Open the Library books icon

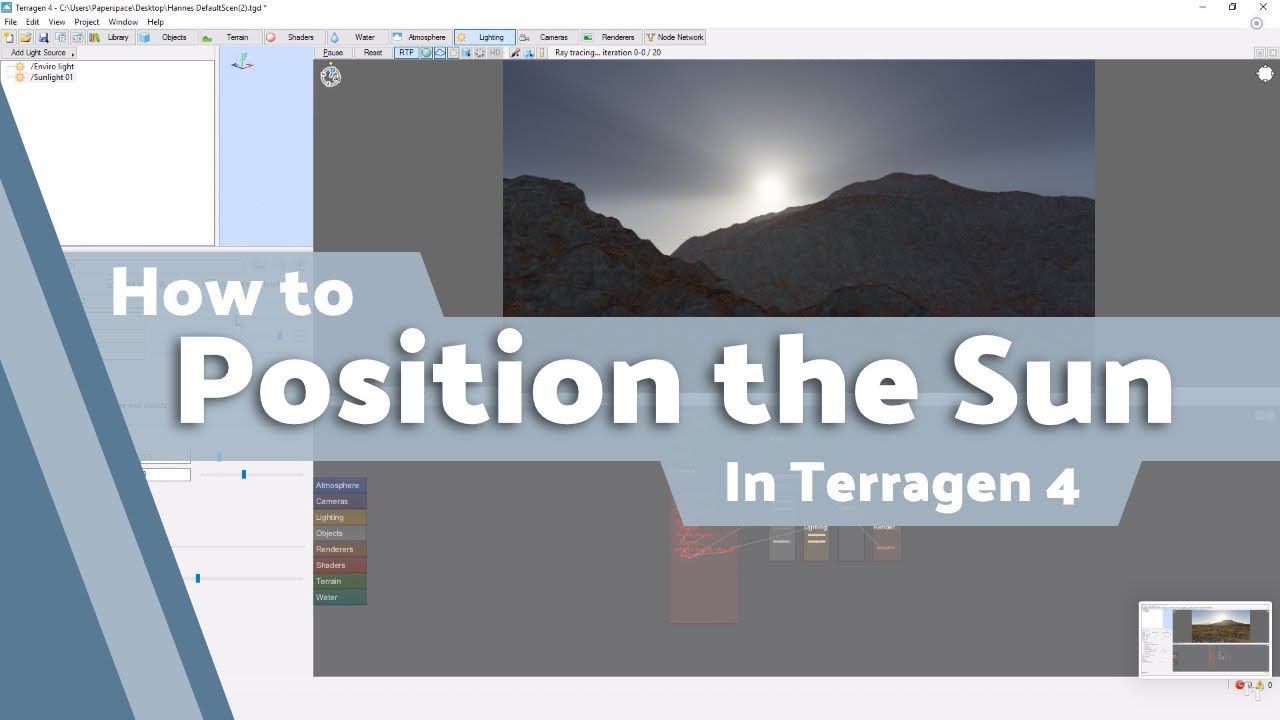point(94,37)
